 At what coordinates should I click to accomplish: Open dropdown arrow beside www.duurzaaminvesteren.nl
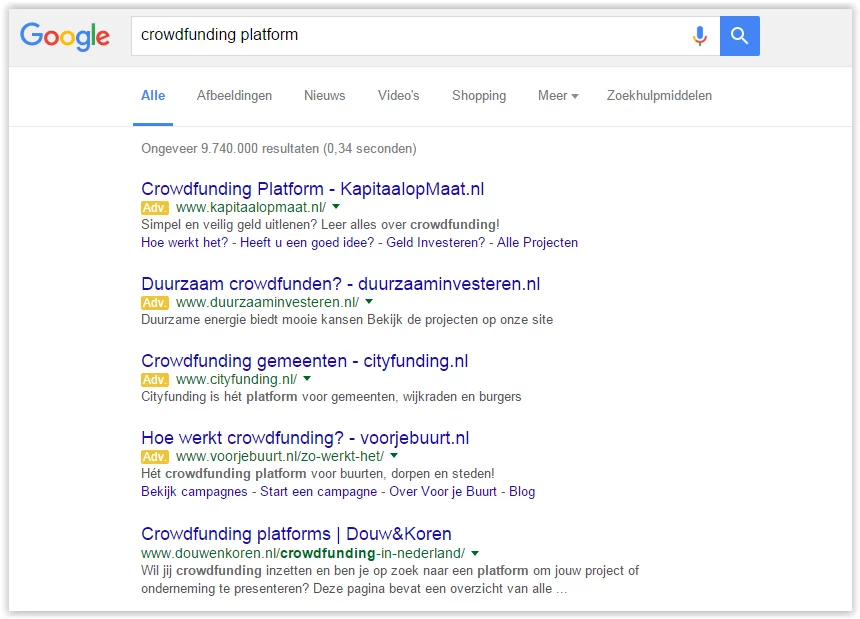(369, 302)
